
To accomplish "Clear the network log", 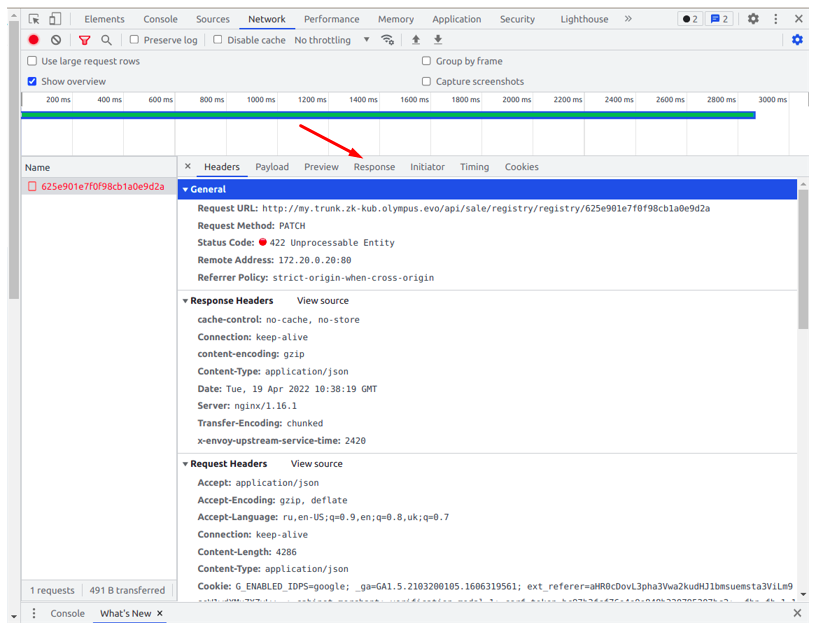I will (x=56, y=40).
